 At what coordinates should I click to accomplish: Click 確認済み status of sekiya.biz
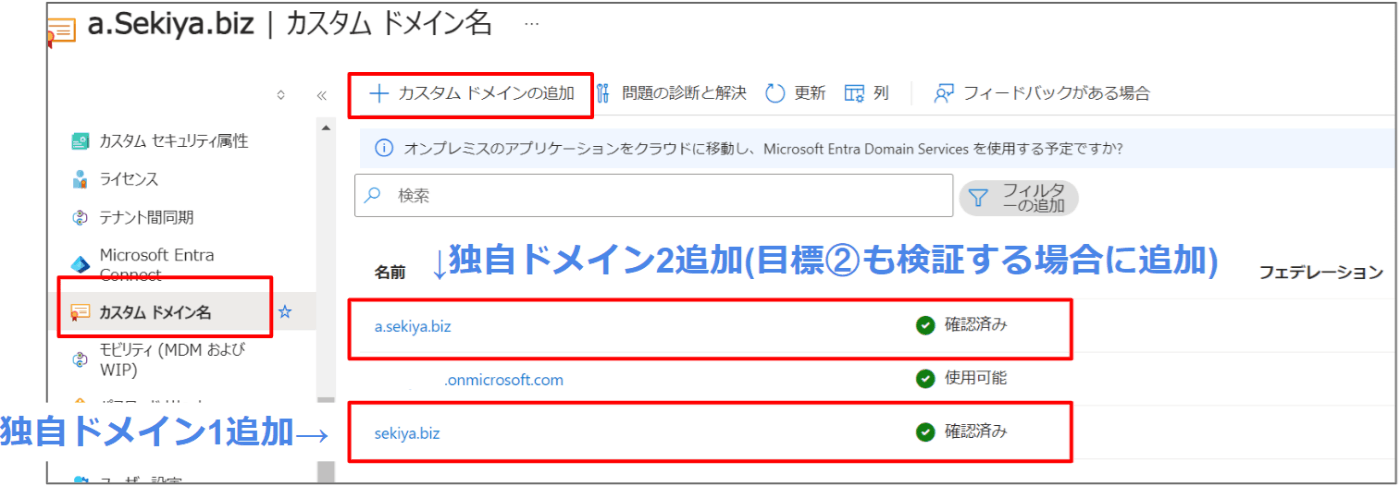(x=962, y=432)
